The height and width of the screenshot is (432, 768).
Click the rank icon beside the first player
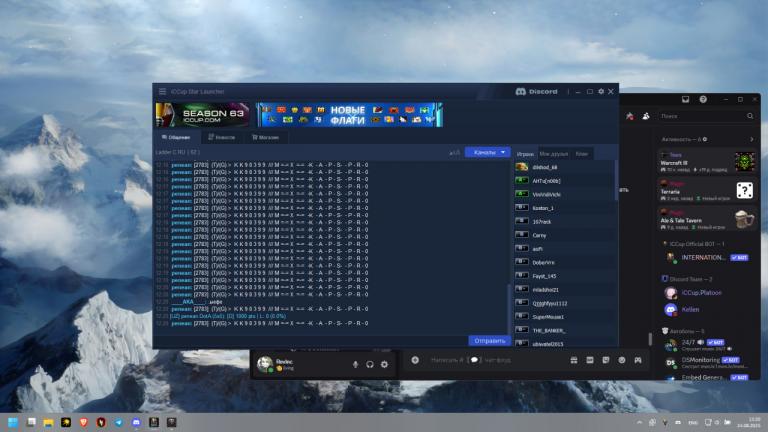point(522,167)
